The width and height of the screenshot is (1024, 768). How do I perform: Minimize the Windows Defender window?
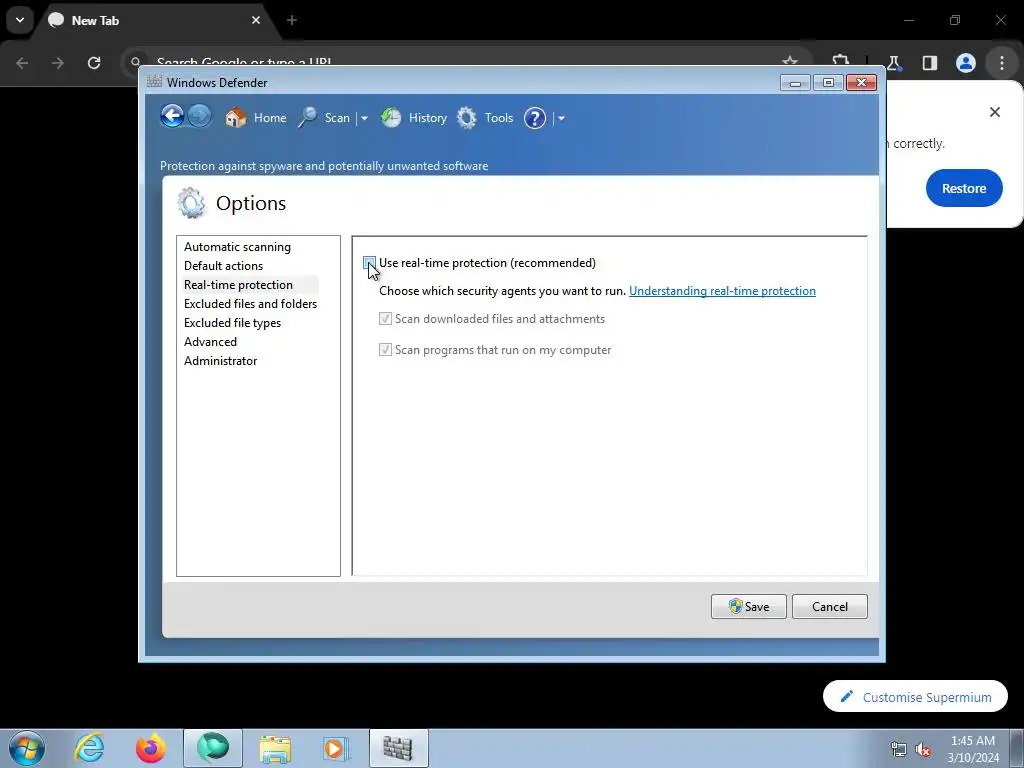coord(795,83)
